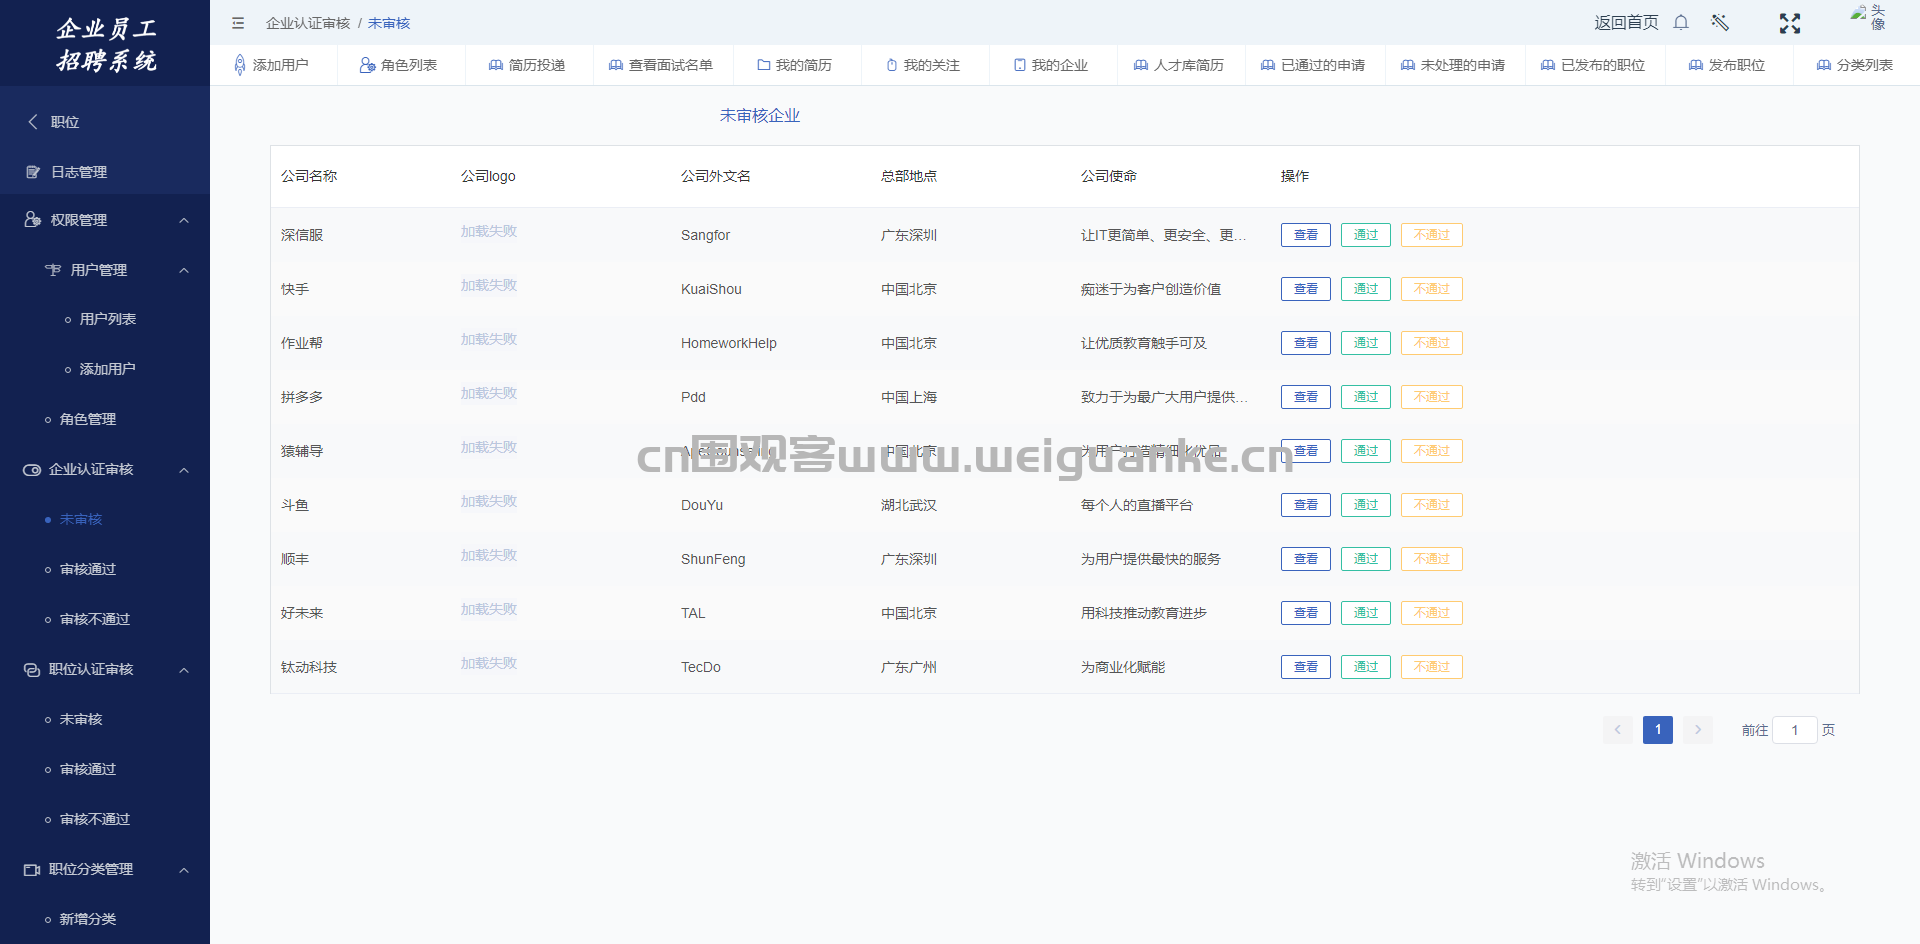Click the rocket icon on 添加用户 tab
Screen dimensions: 1920x944
(239, 65)
